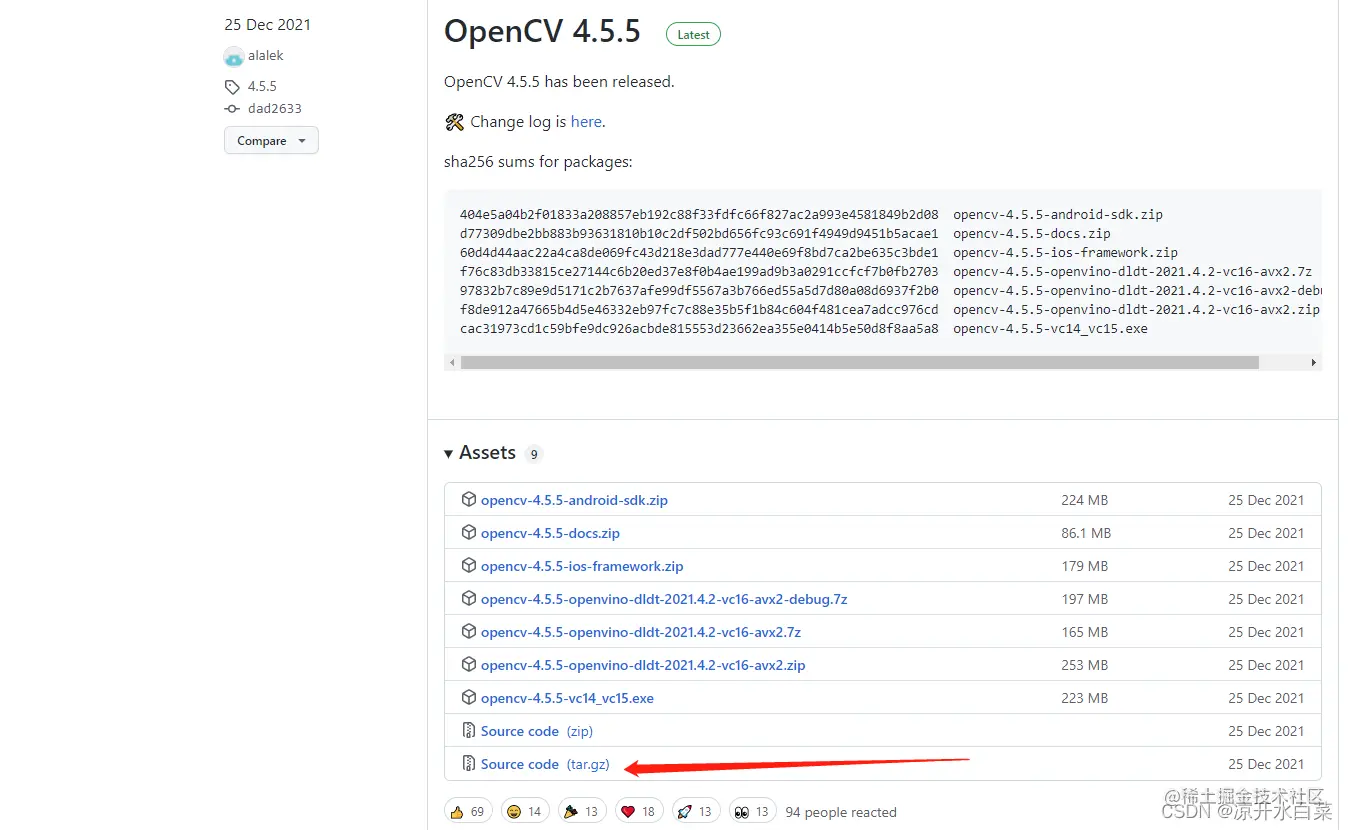Click the 253 MB size value

point(1084,665)
